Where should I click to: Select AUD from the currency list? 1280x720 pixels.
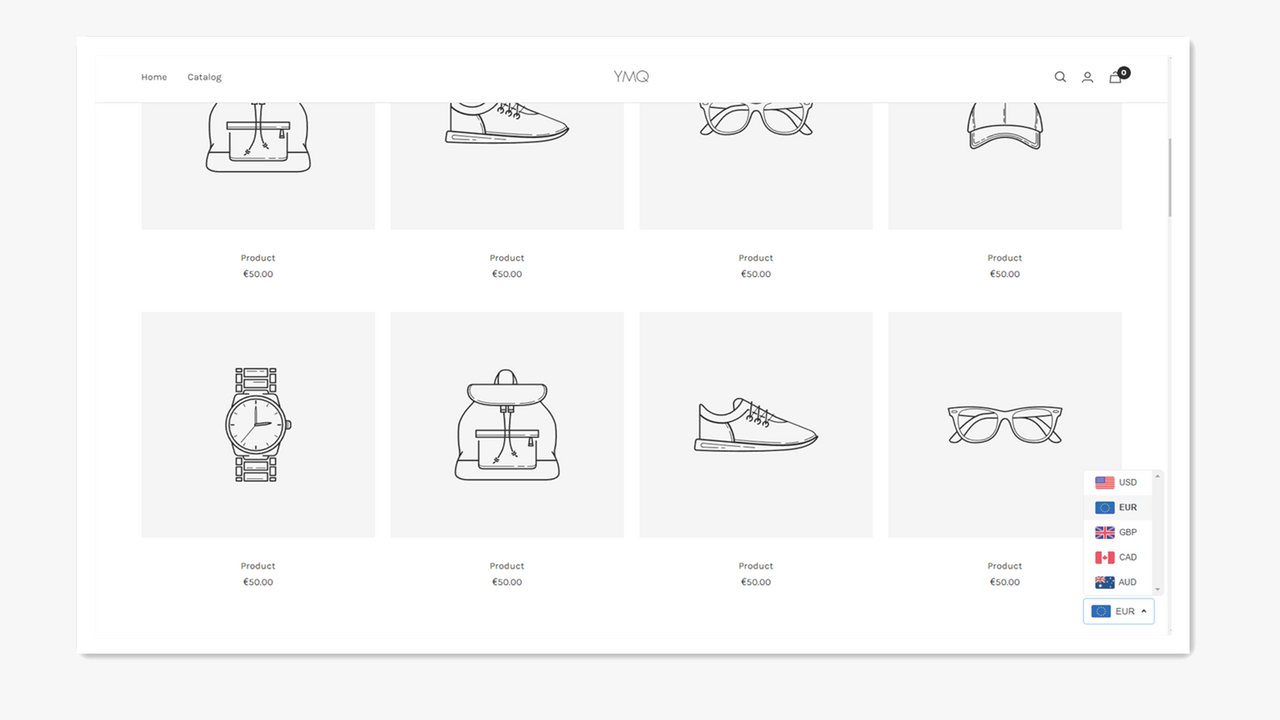[x=1118, y=582]
